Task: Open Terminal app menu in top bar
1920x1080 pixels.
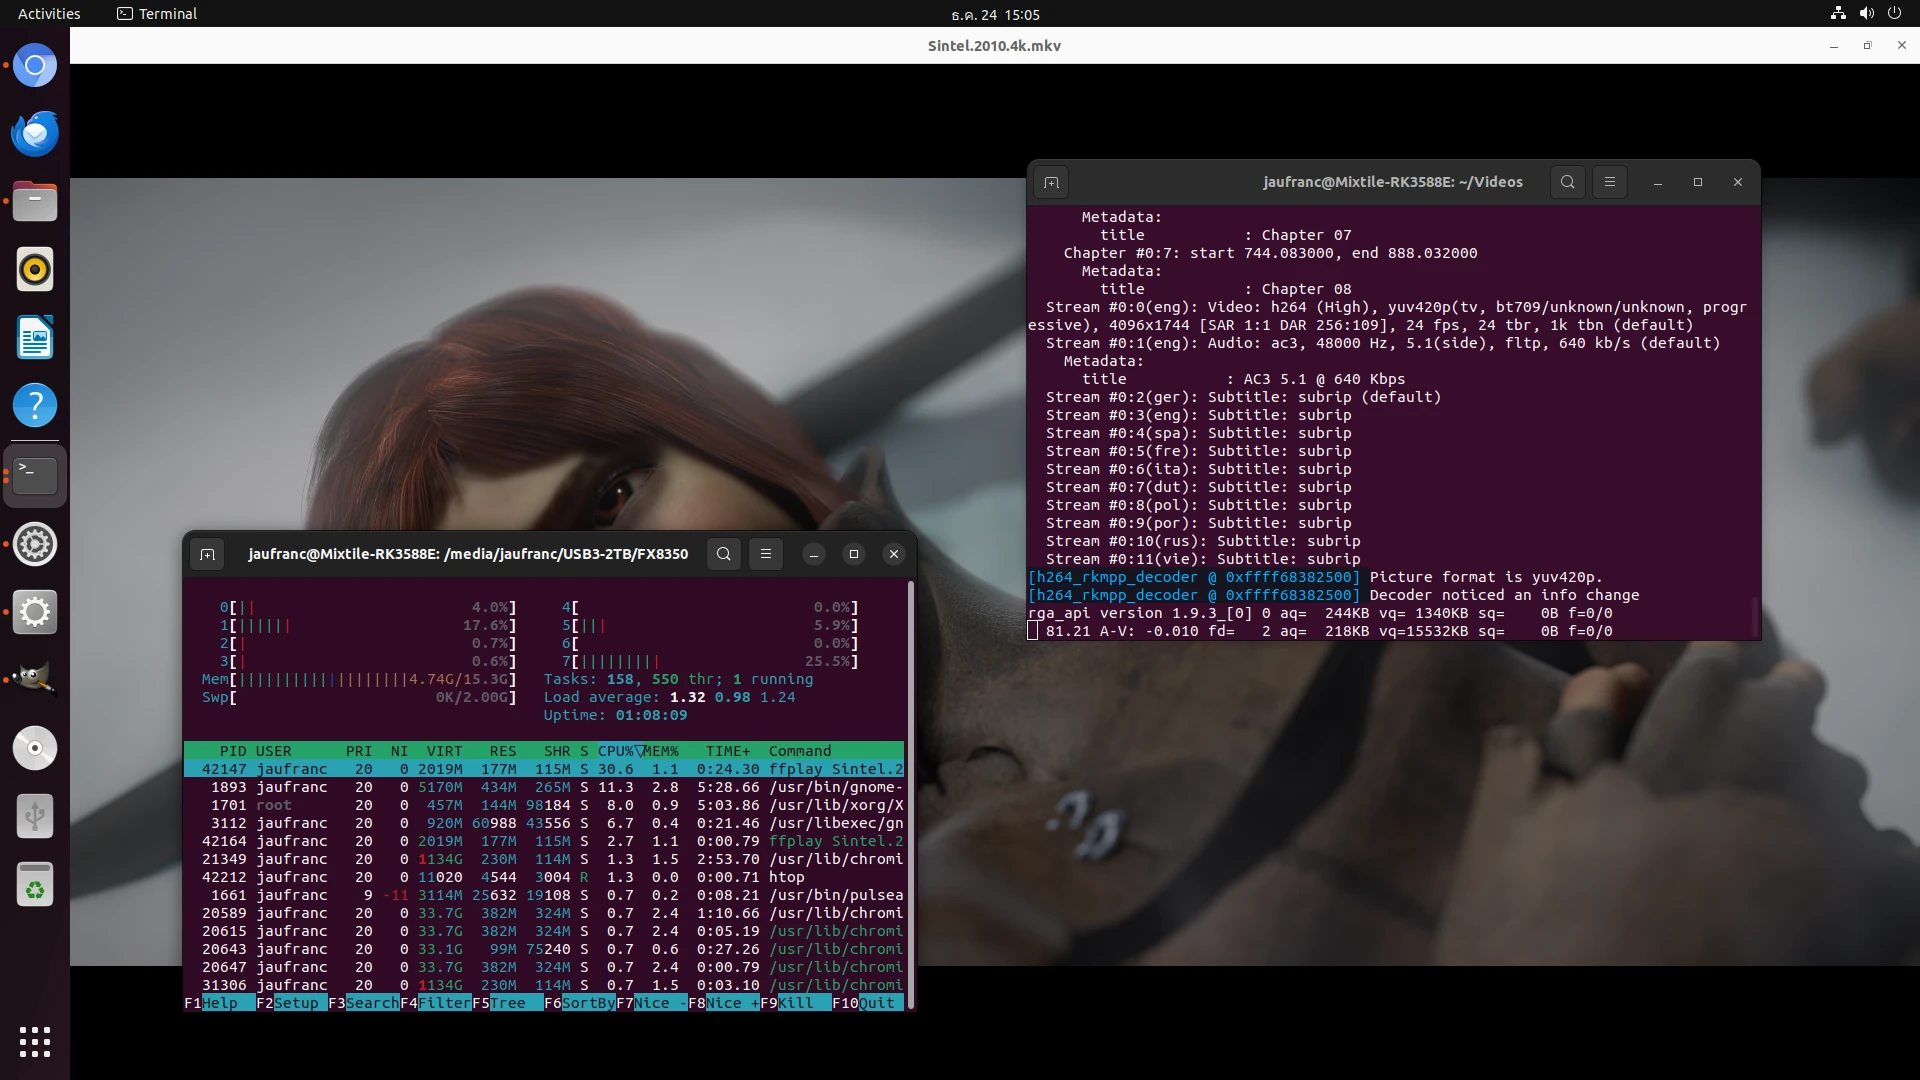Action: click(157, 14)
